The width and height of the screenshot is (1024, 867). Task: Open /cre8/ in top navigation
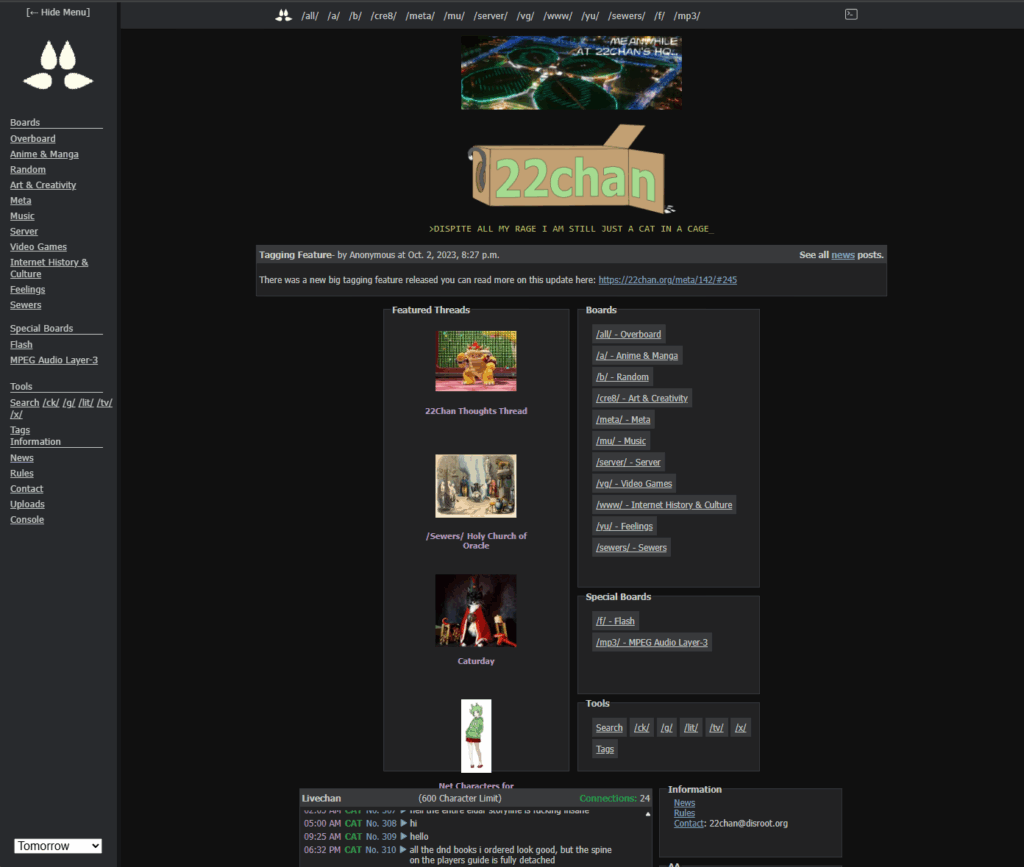click(x=383, y=16)
